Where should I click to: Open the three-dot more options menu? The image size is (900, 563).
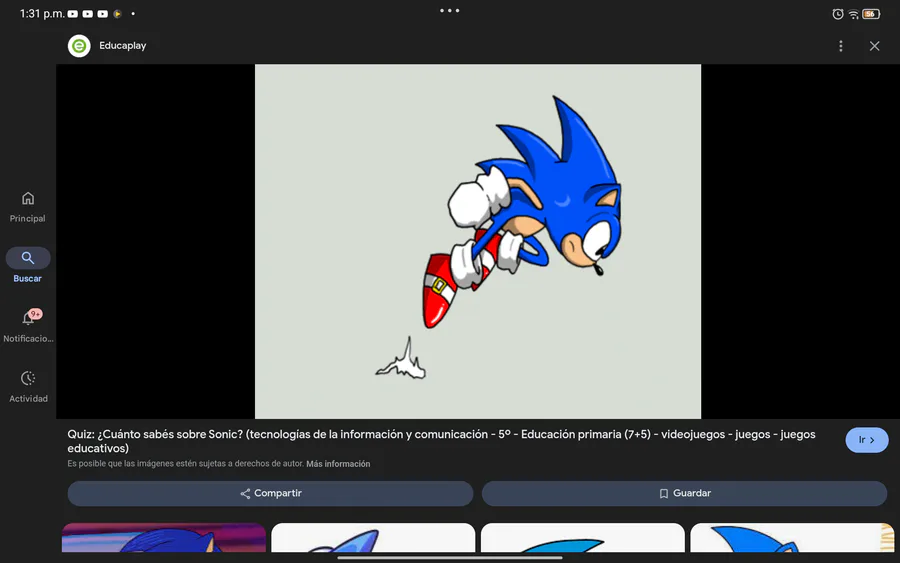(840, 46)
